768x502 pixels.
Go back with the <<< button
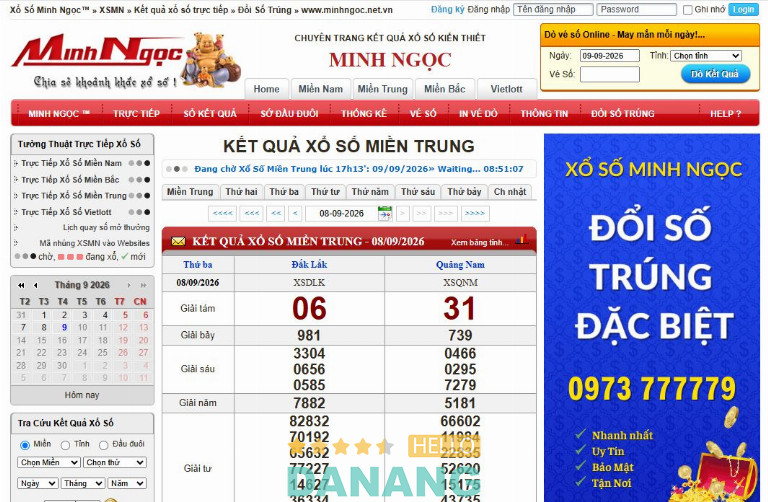(252, 214)
